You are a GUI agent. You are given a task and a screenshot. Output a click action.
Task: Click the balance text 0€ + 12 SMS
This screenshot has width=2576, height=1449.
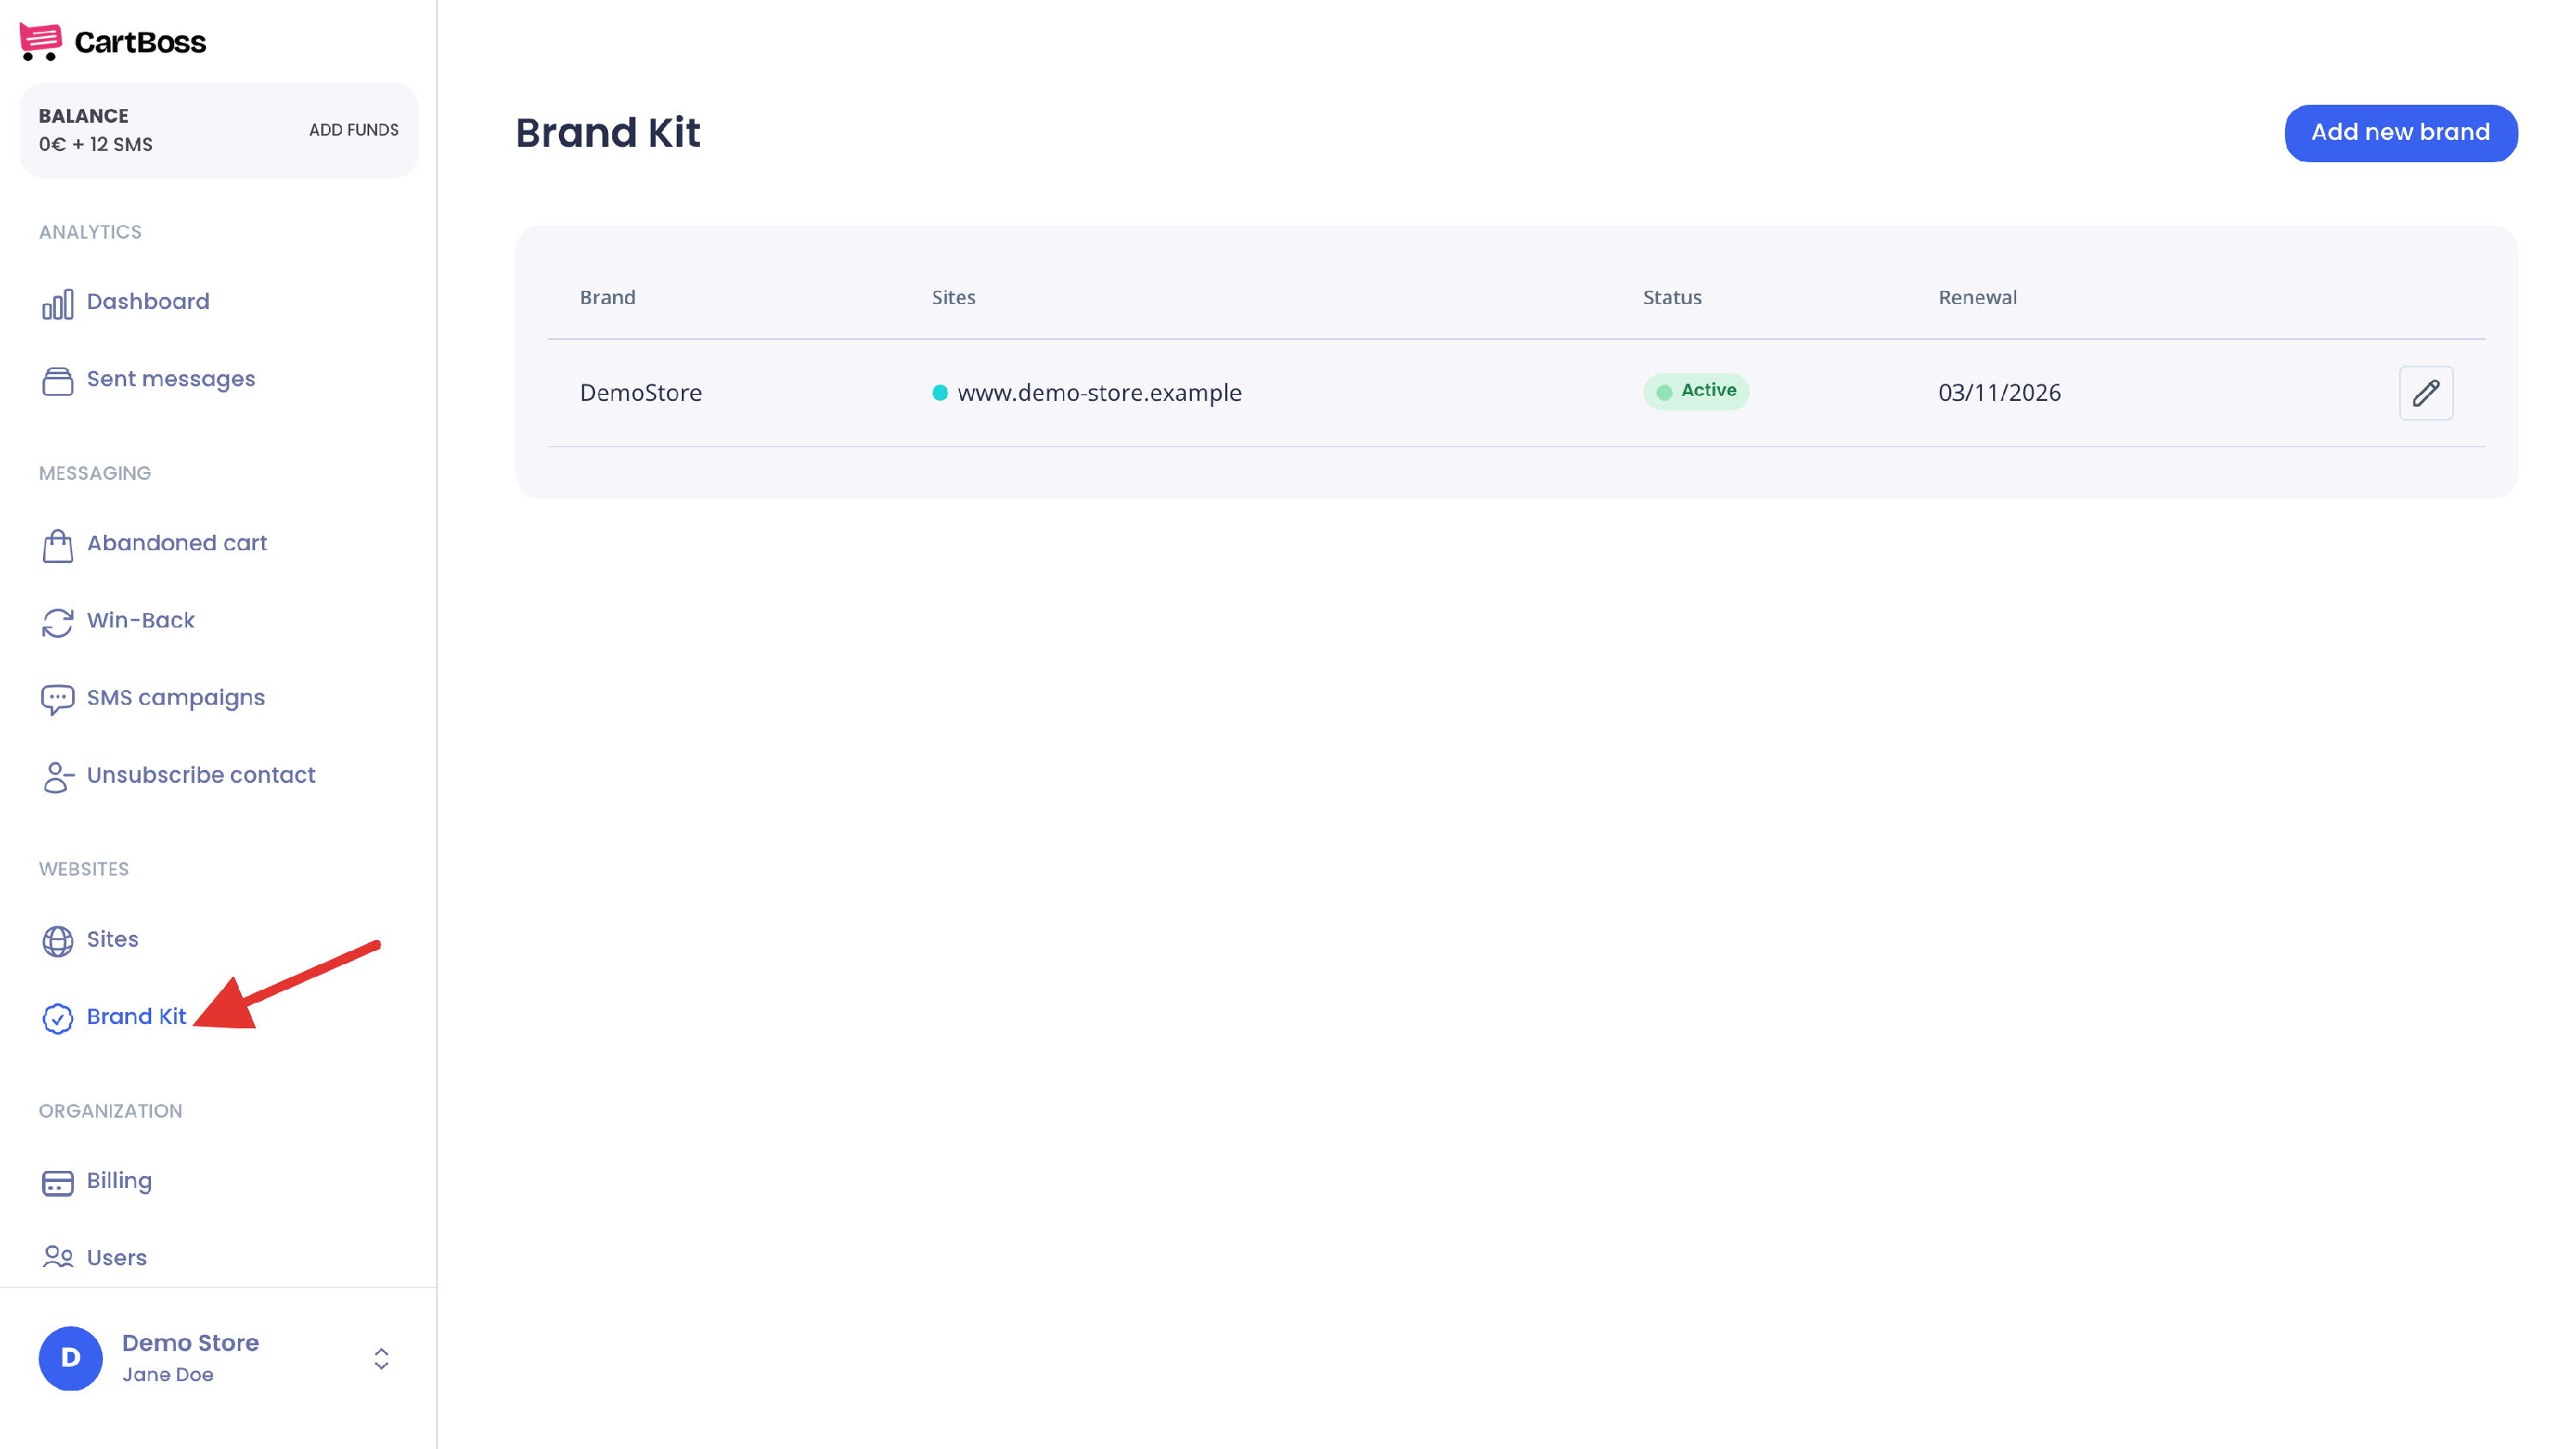(96, 145)
